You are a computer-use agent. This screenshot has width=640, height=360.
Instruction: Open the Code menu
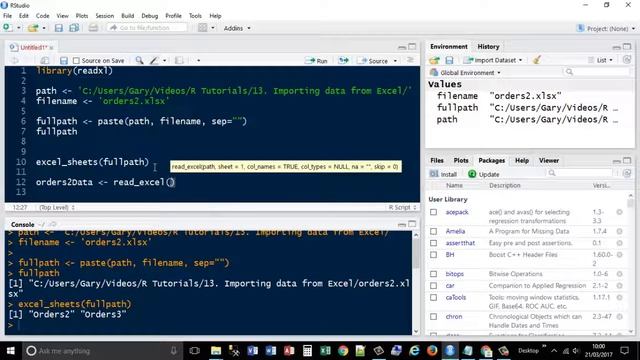(42, 16)
